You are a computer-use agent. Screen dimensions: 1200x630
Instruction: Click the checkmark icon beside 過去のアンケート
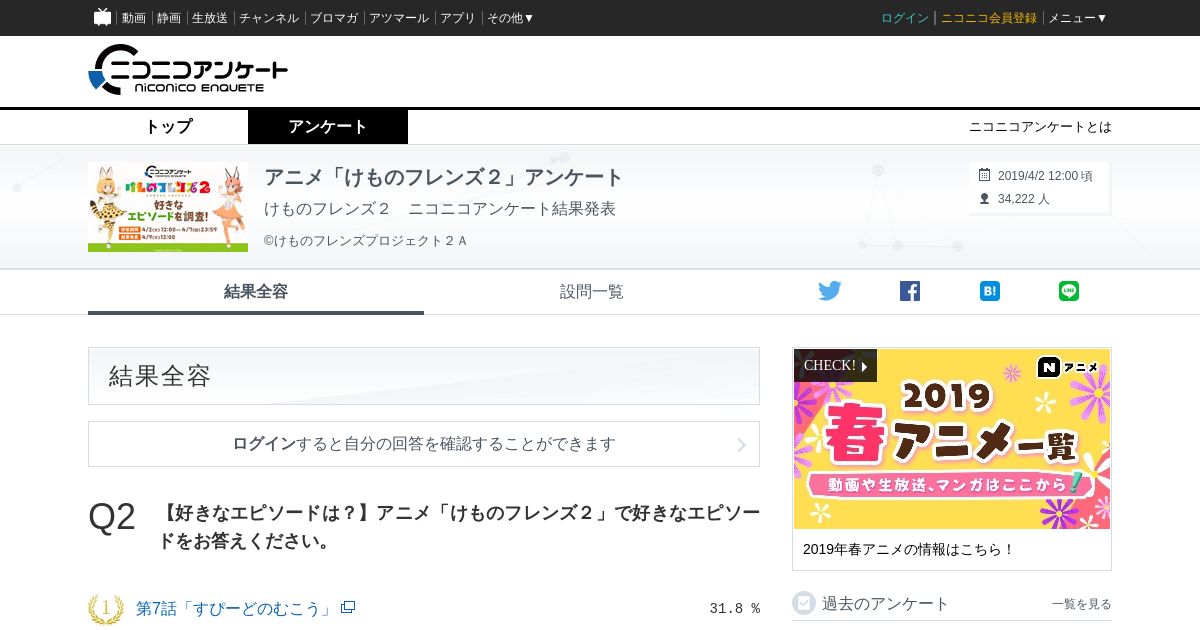[804, 603]
